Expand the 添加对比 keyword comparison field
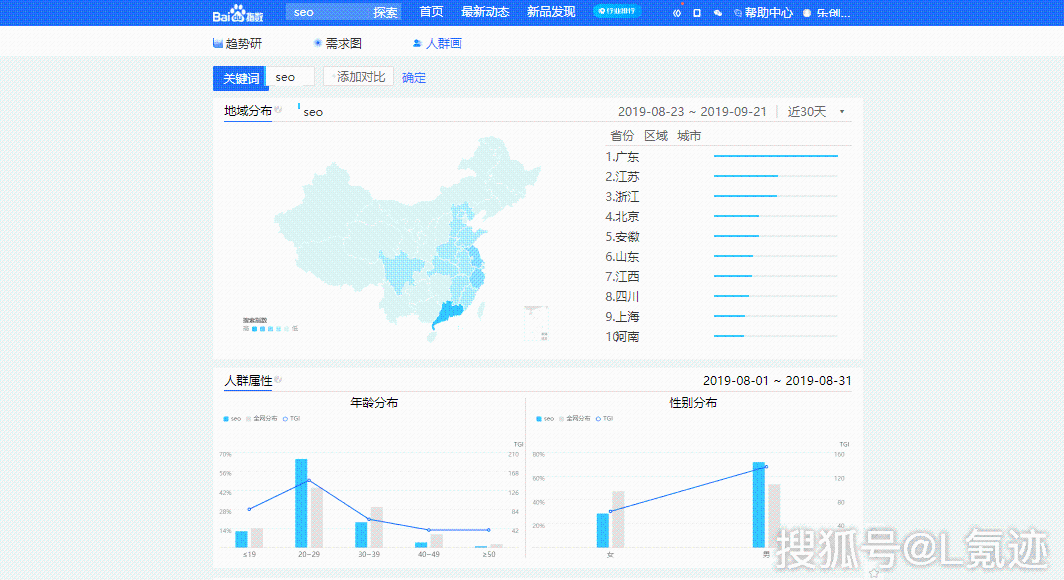1064x580 pixels. tap(358, 77)
